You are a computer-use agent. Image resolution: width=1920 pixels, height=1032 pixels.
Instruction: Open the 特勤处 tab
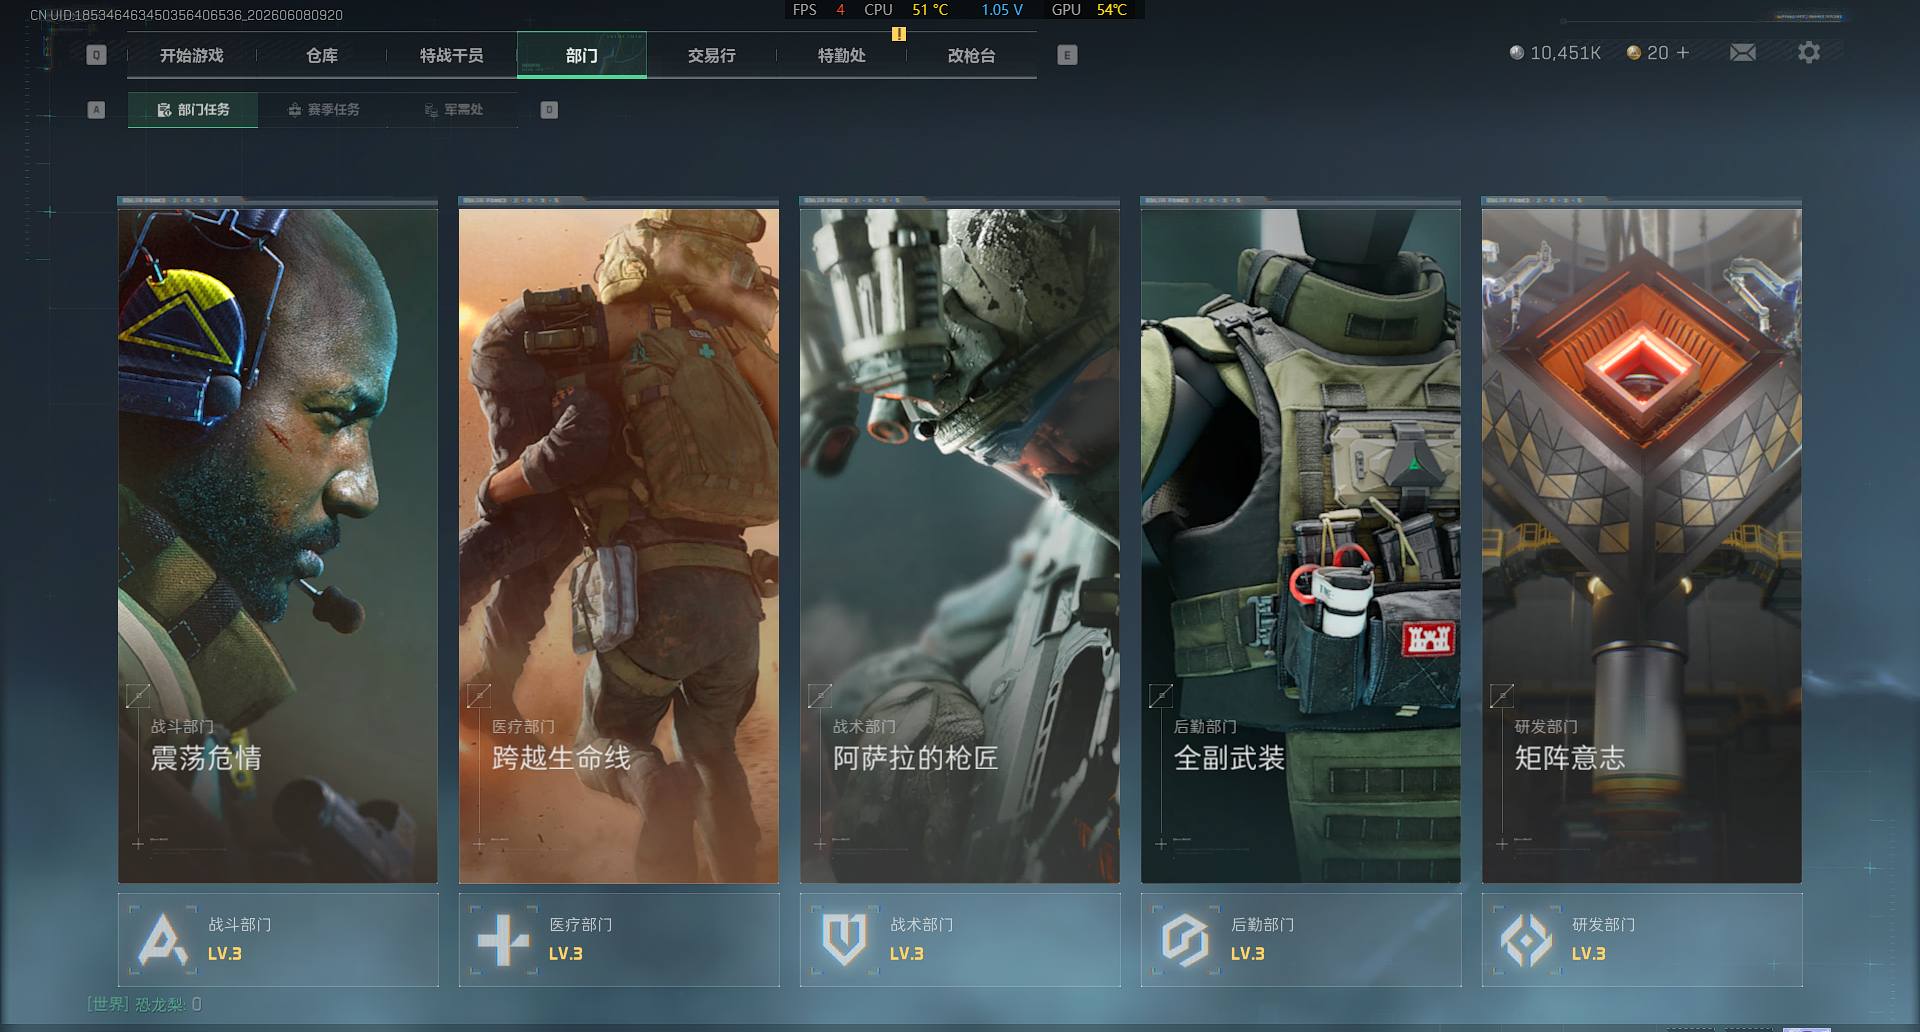pyautogui.click(x=842, y=55)
